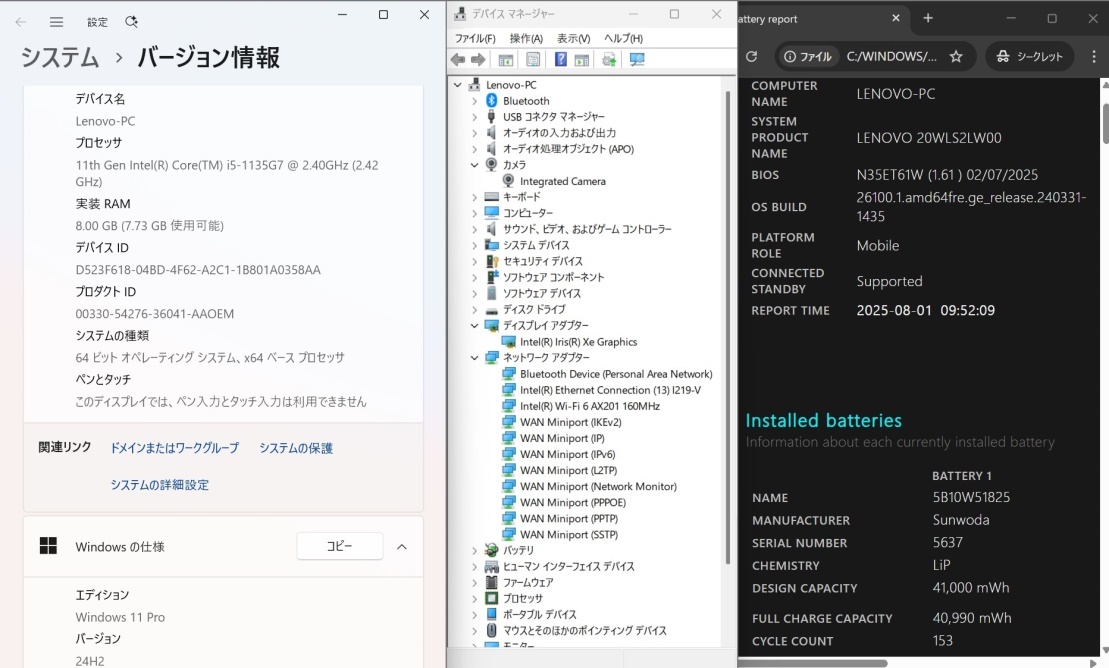Click the back arrow in Device Manager toolbar
The width and height of the screenshot is (1109, 668).
(458, 59)
